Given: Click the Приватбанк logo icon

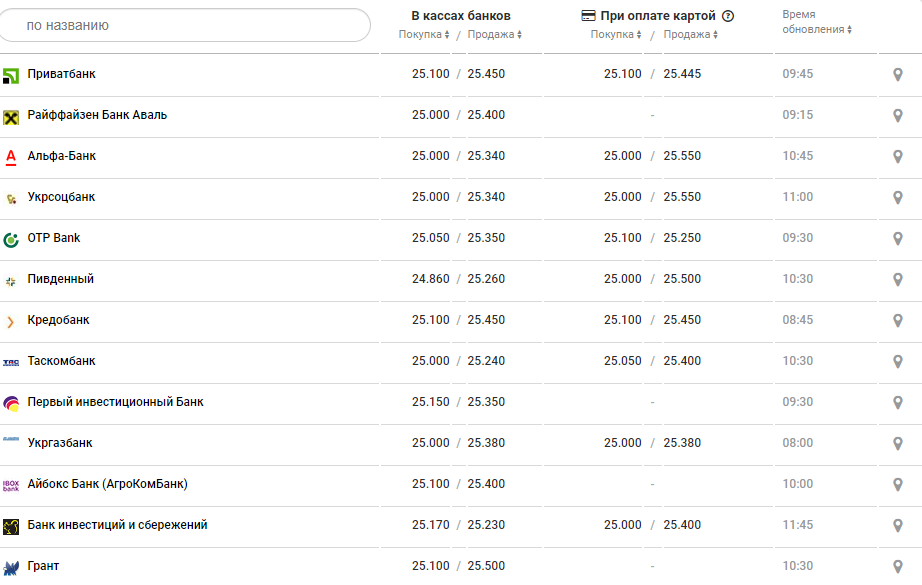Looking at the screenshot, I should tap(11, 75).
